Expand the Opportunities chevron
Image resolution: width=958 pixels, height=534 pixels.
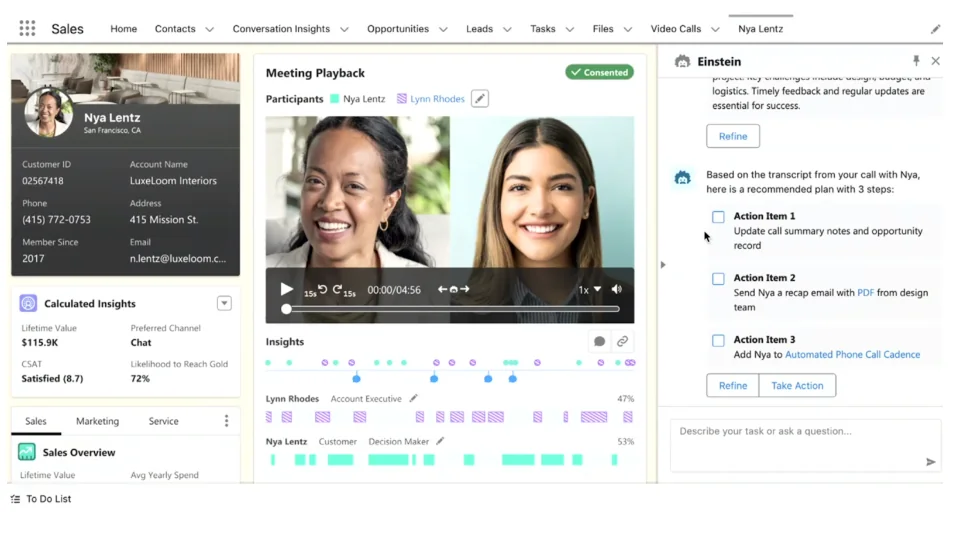coord(443,29)
